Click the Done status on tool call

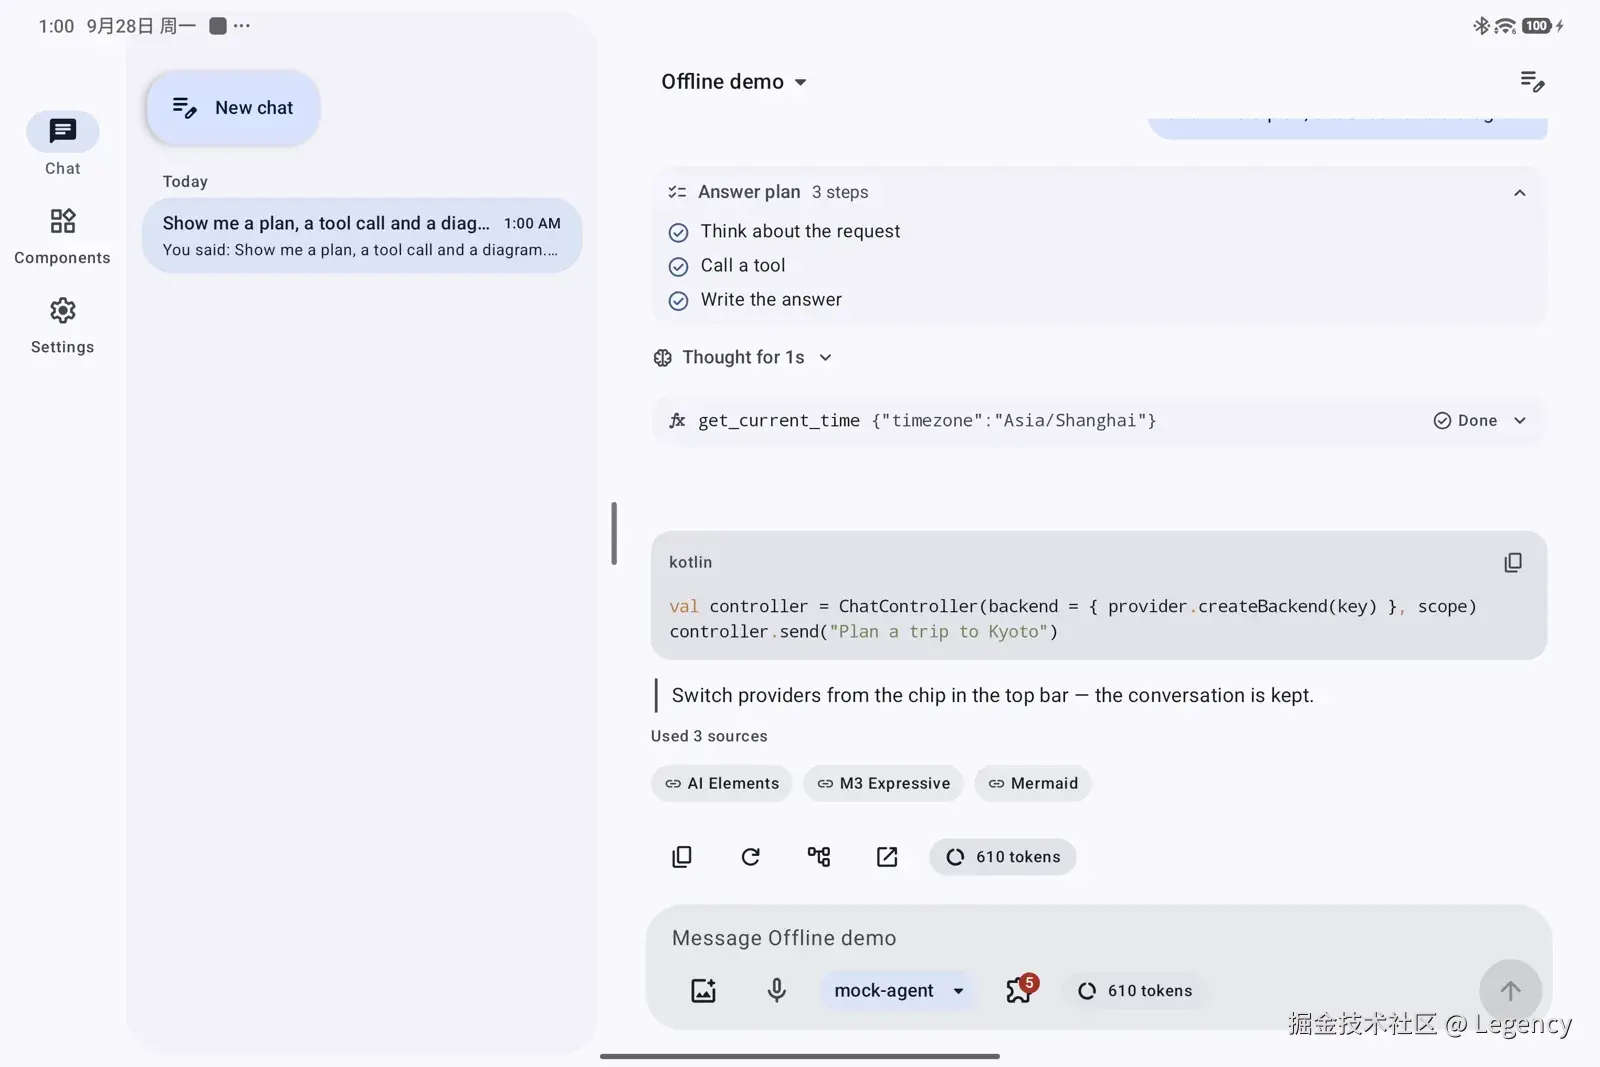pyautogui.click(x=1465, y=421)
